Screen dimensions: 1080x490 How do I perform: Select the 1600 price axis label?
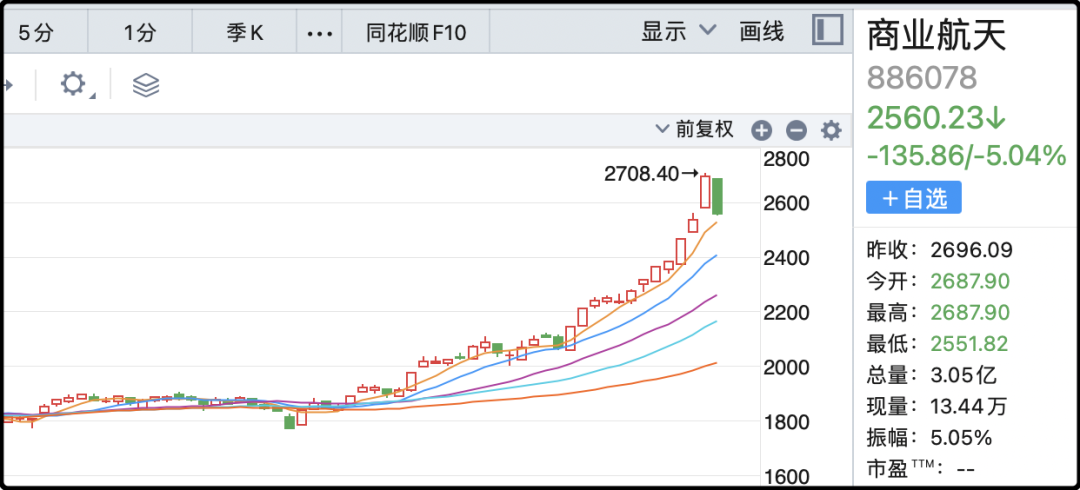click(787, 478)
